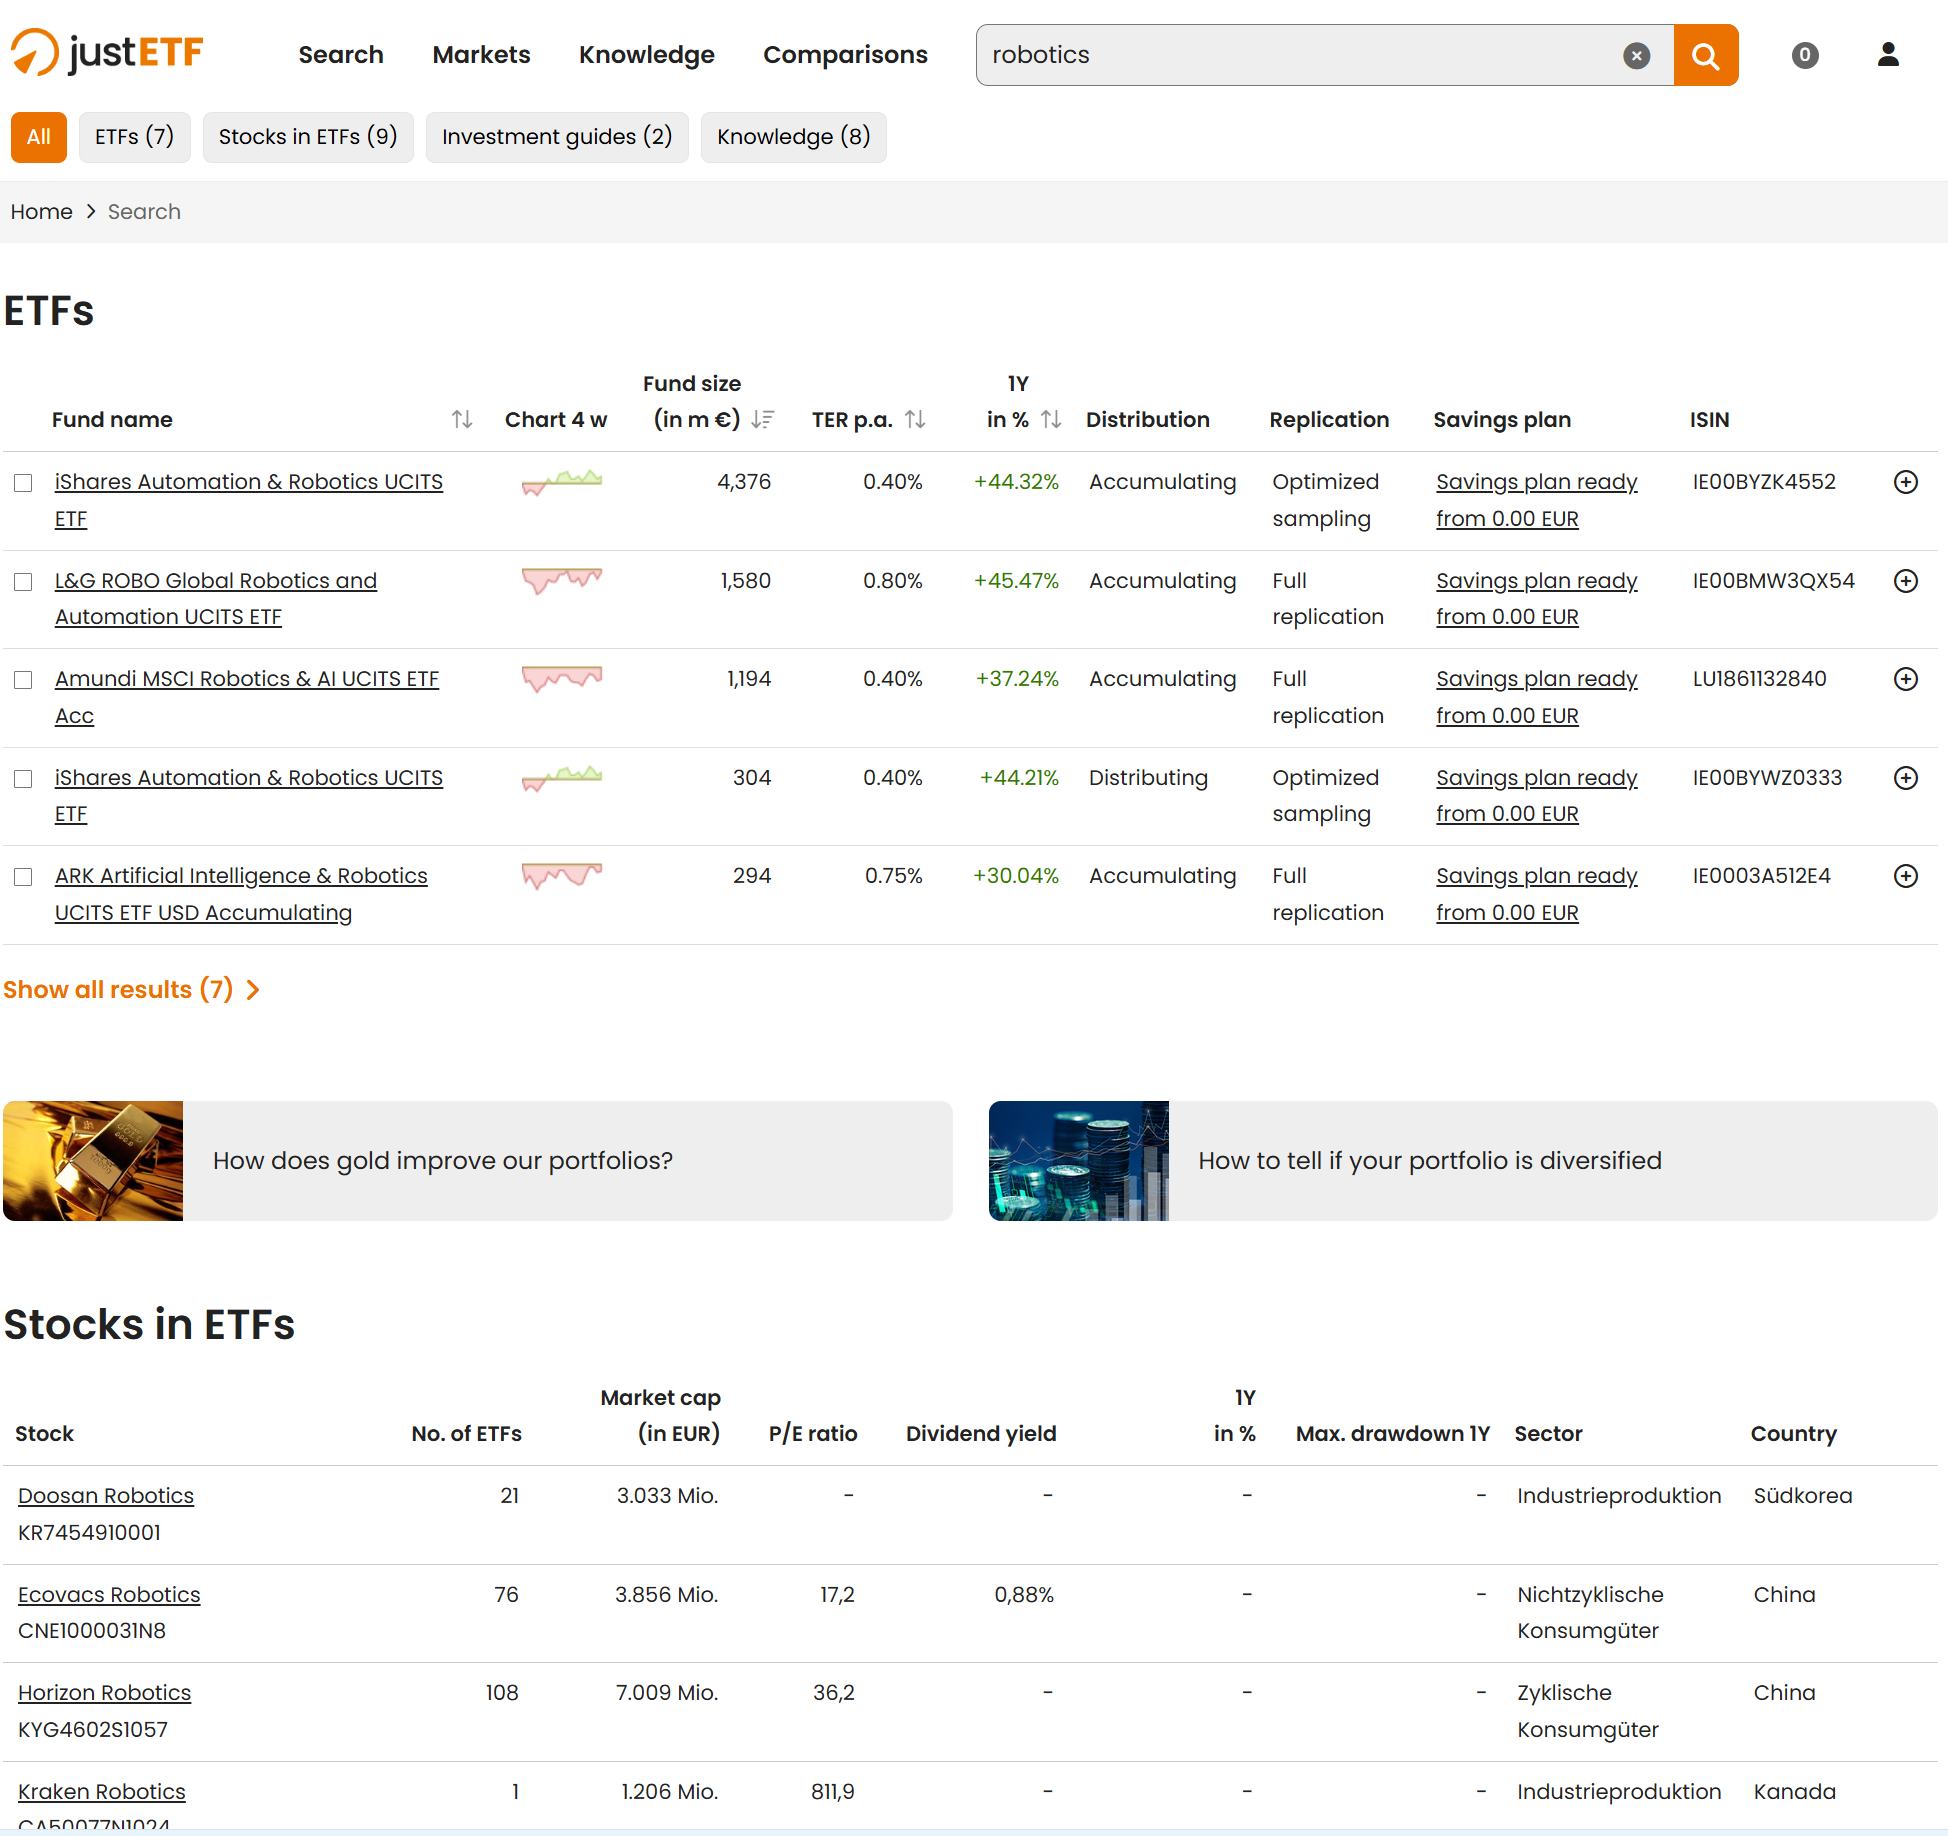Click the +45.47% 1Y return value
1948x1836 pixels.
(x=1016, y=581)
